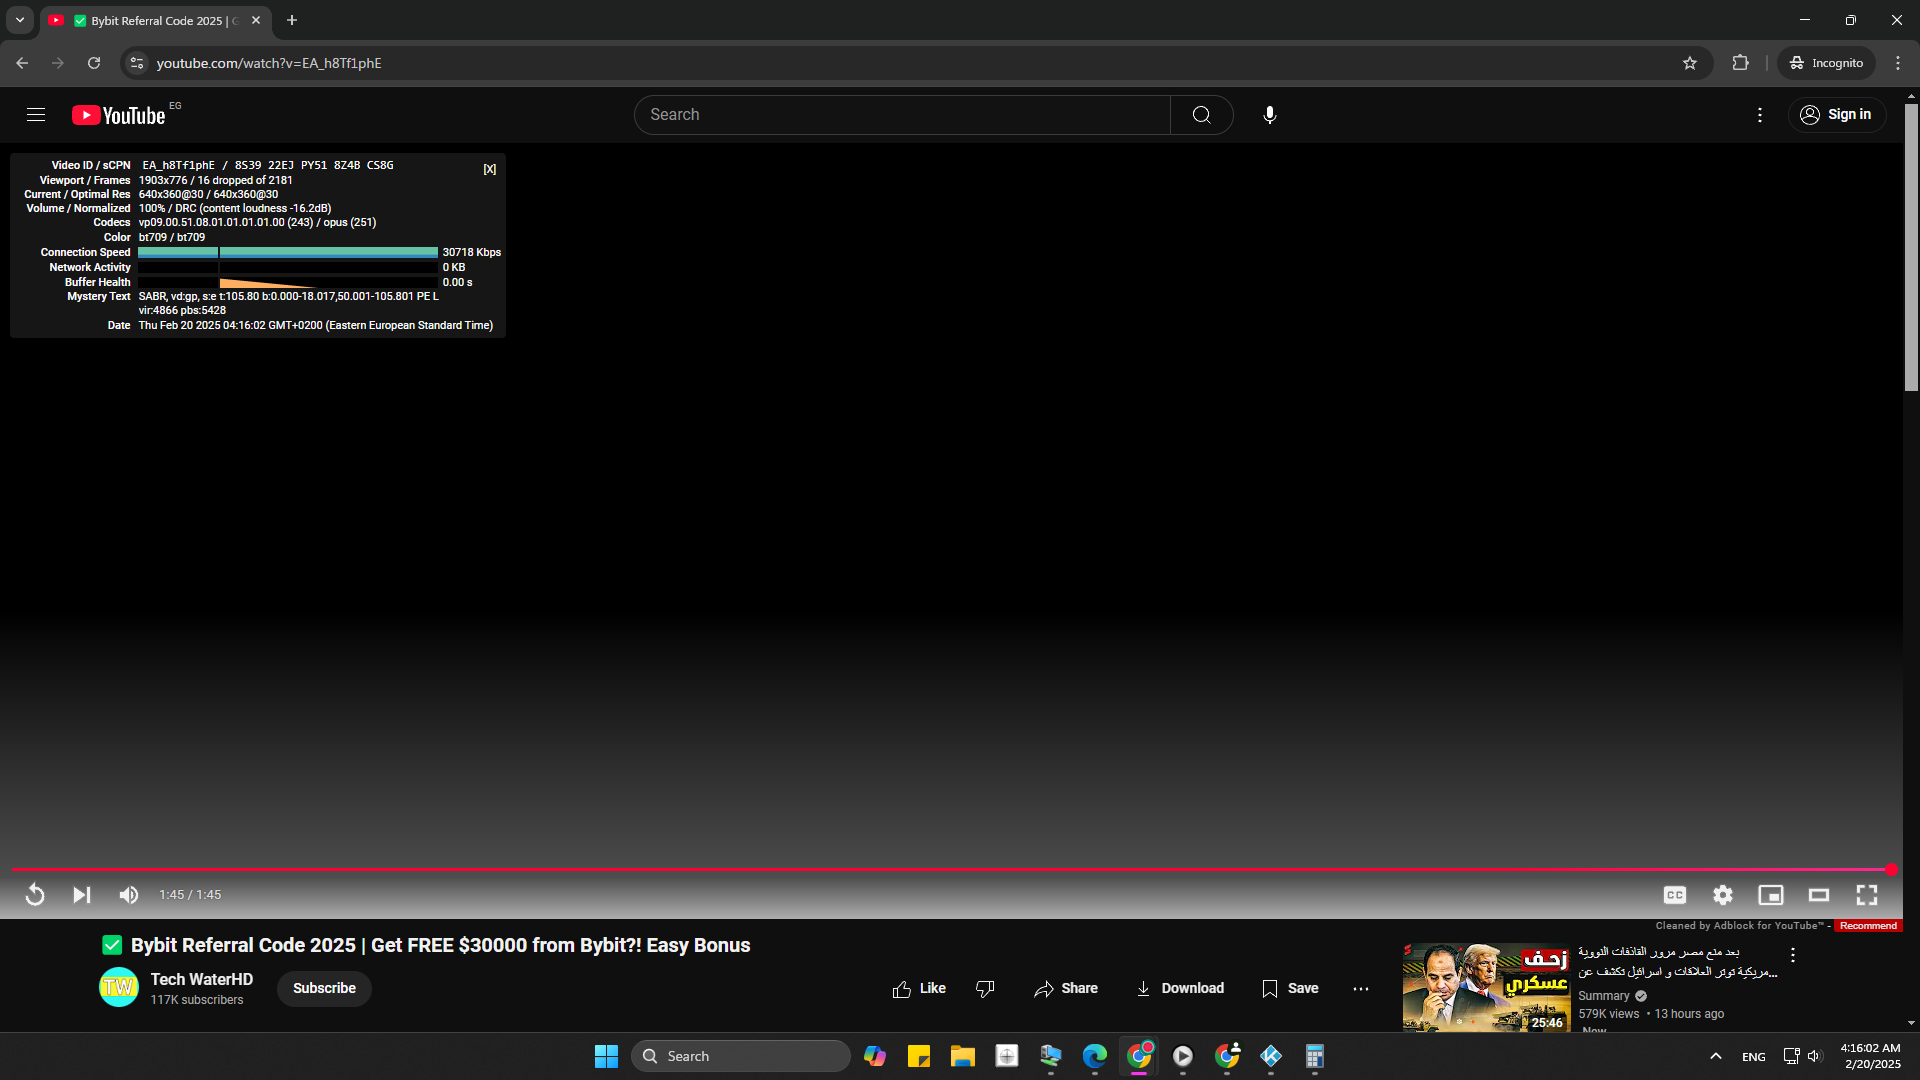Toggle closed captions on the player
Screen dimensions: 1920x1080
[1675, 895]
